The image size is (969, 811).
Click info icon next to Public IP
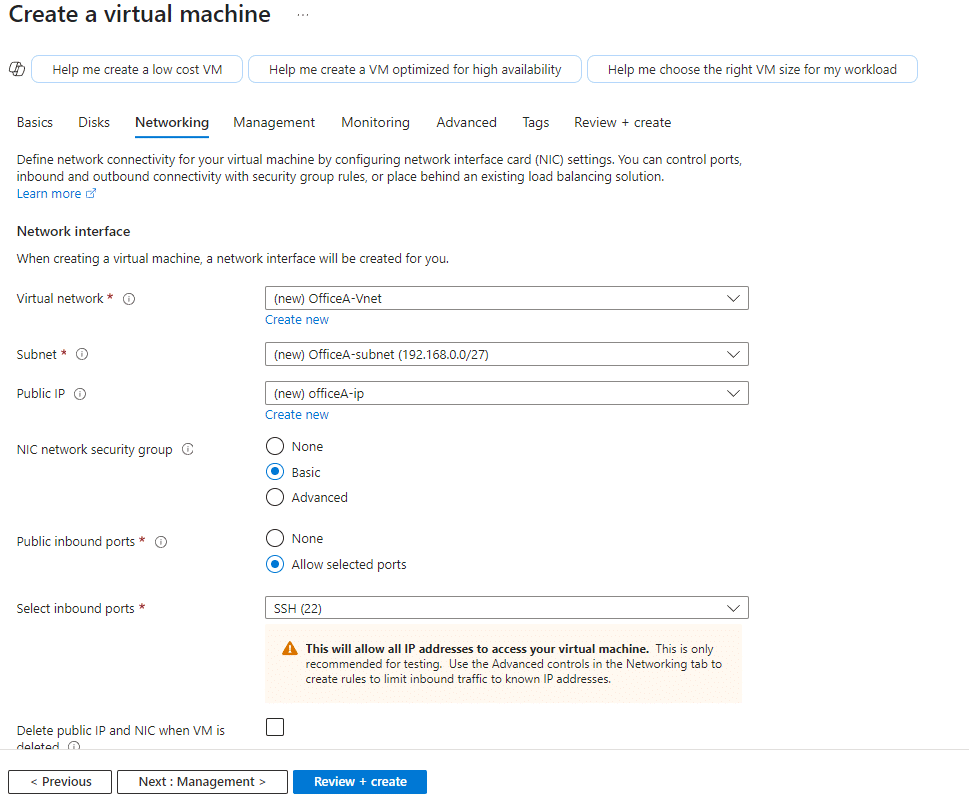click(x=80, y=394)
